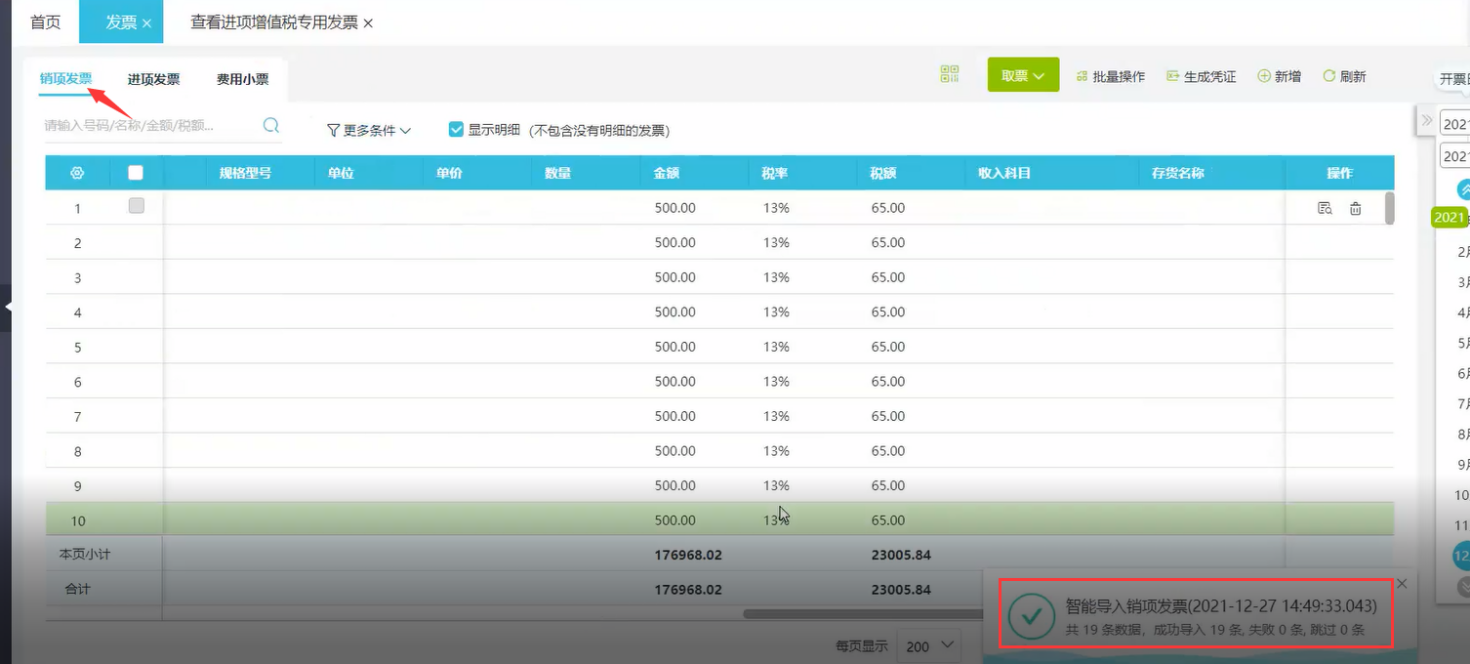View details icon for row 1
This screenshot has width=1470, height=664.
(x=1324, y=208)
